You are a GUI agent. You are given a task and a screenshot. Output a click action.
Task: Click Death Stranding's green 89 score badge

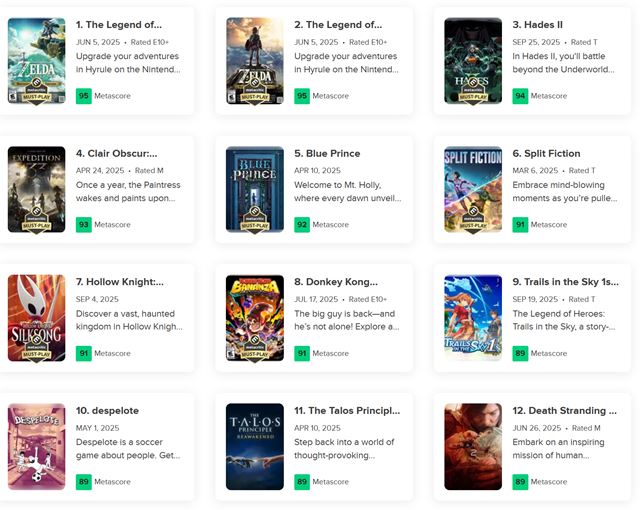tap(520, 481)
